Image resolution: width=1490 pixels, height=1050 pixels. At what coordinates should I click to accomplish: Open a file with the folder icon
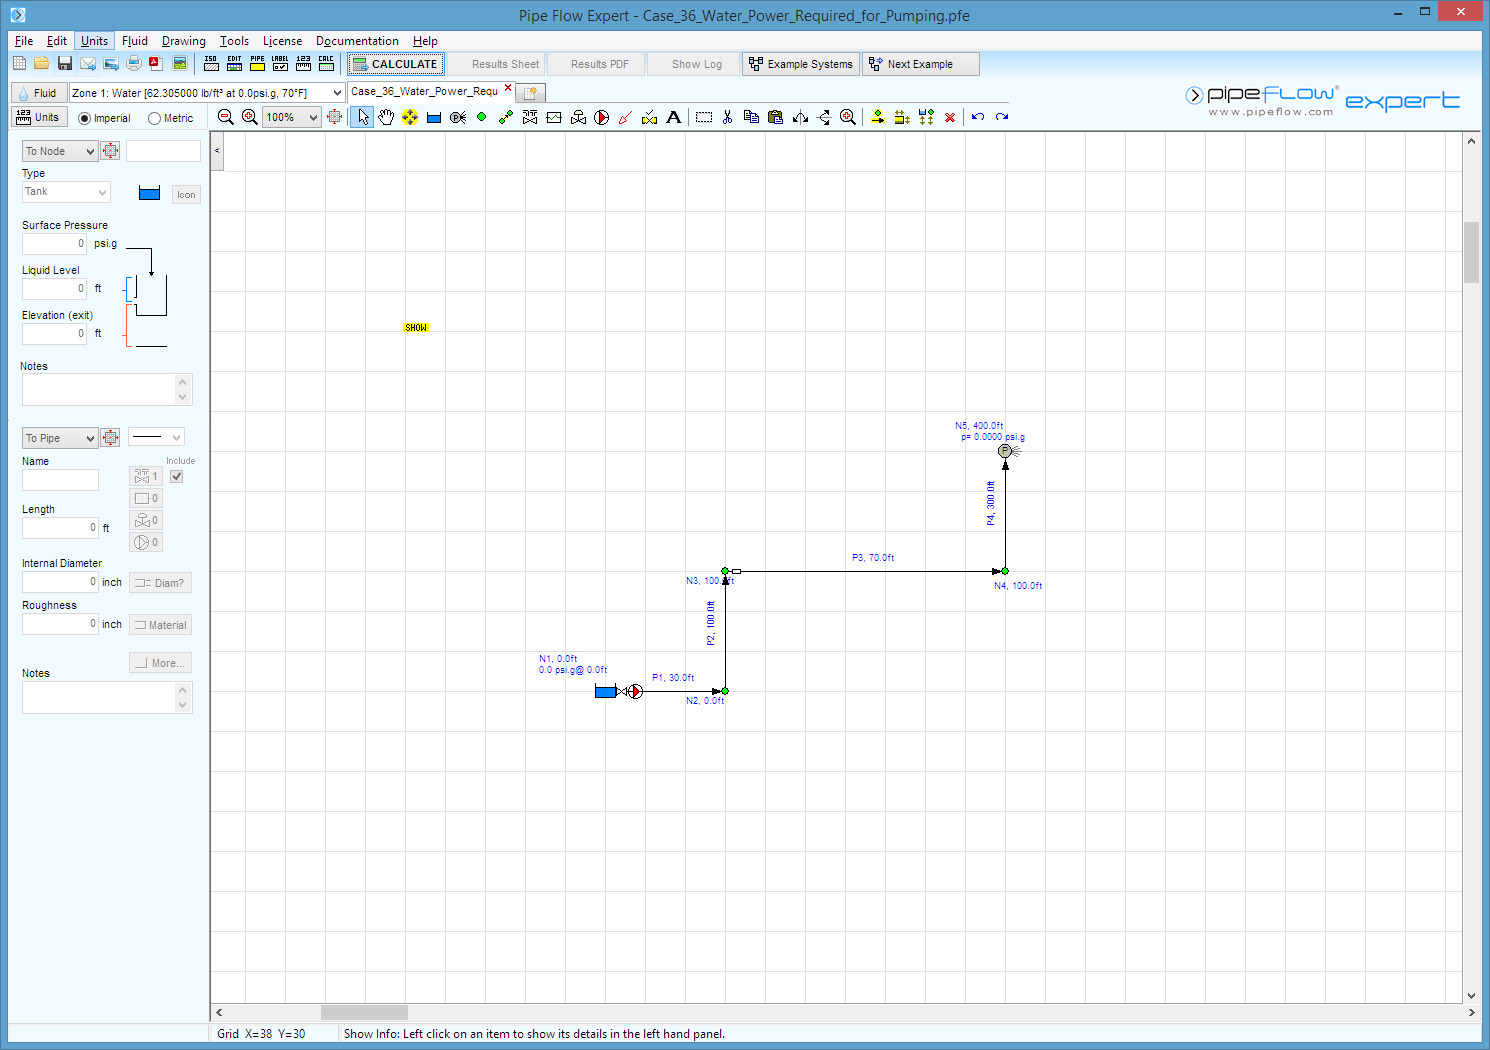pos(41,64)
